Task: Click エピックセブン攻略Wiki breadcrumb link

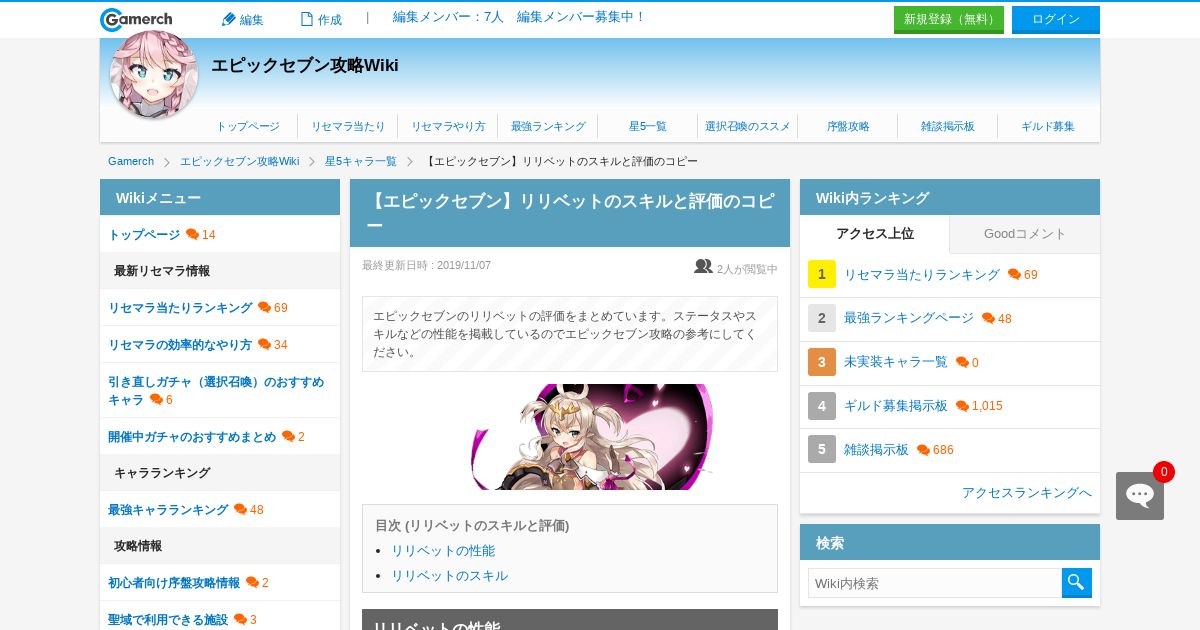Action: 239,161
